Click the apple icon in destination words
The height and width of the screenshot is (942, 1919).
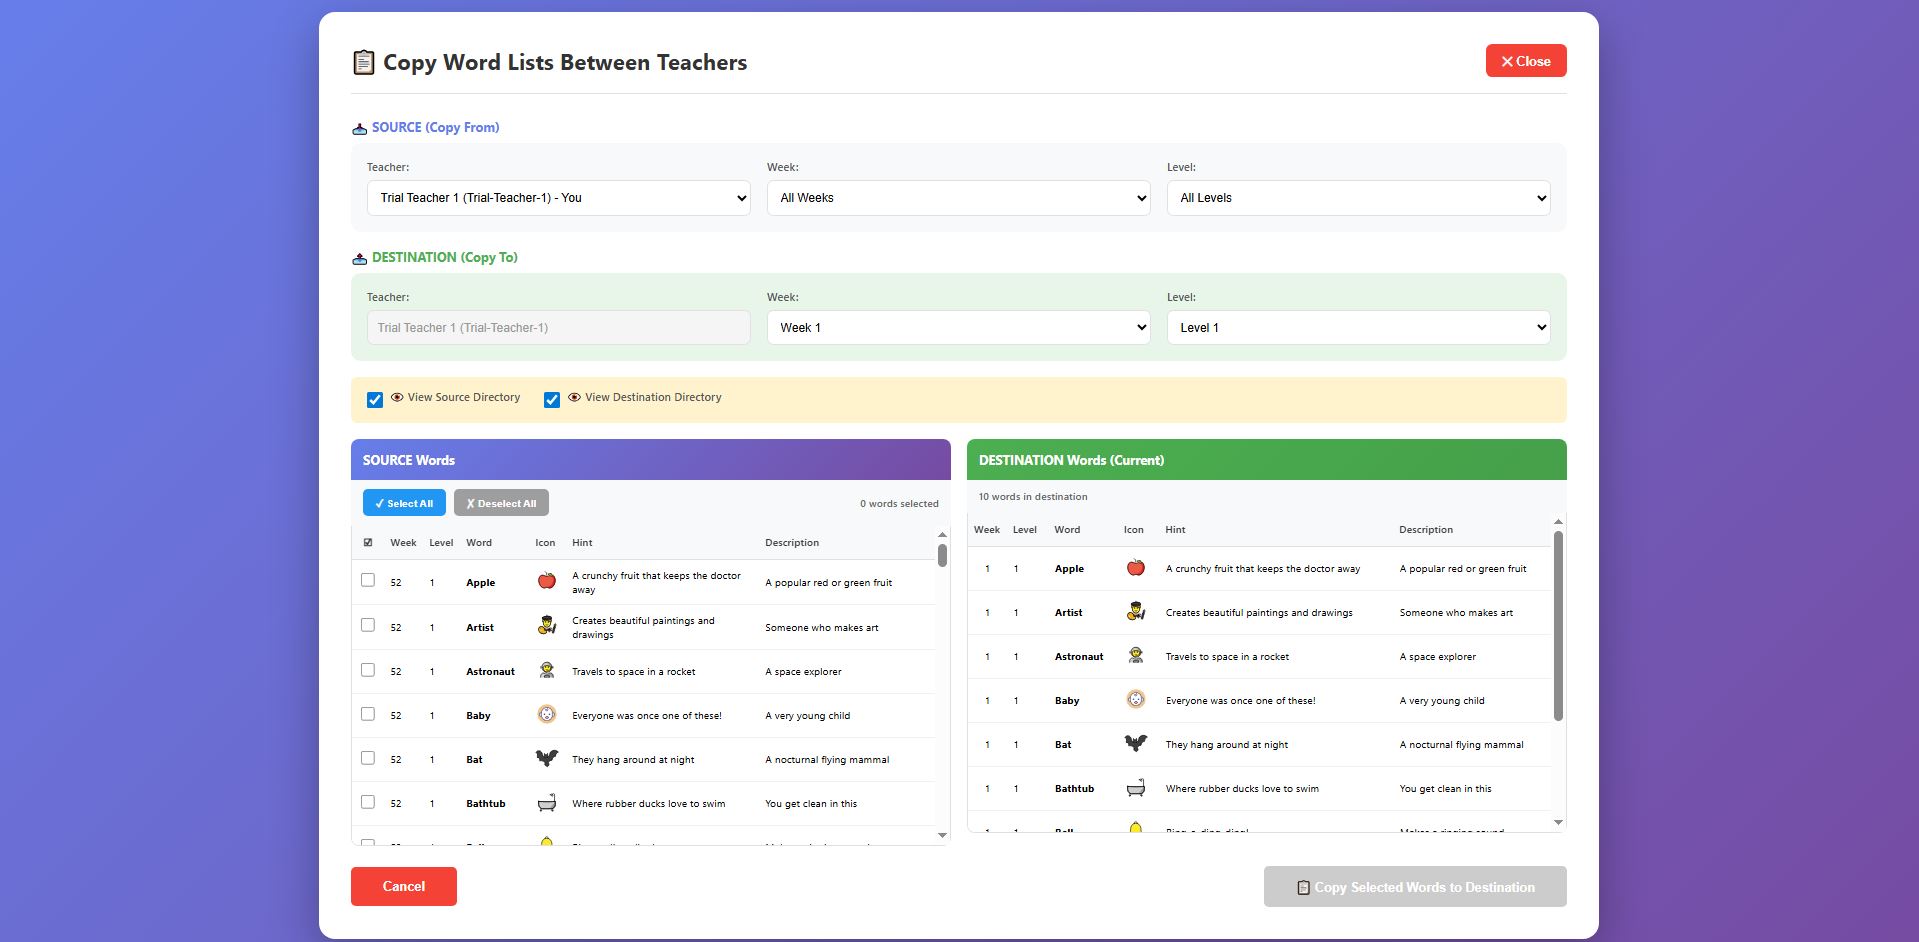coord(1135,568)
